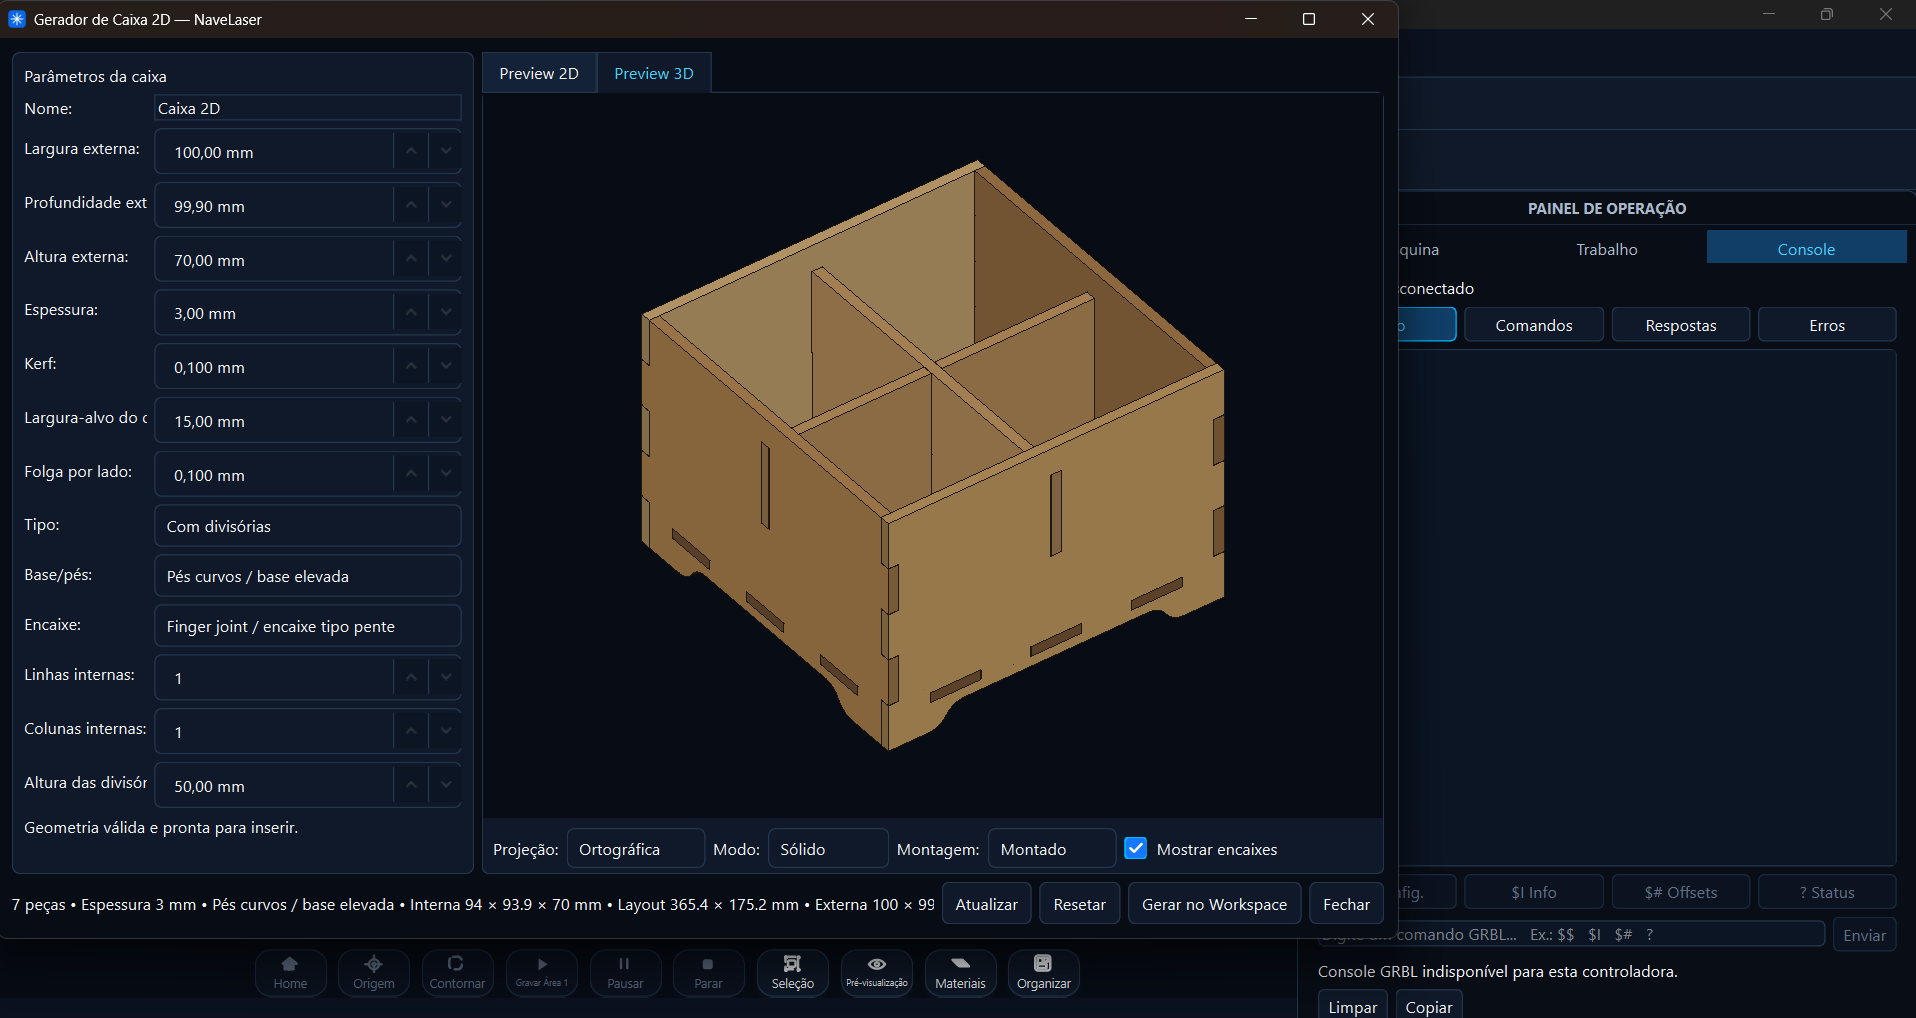This screenshot has height=1018, width=1916.
Task: Click the ? Status button
Action: click(1827, 892)
